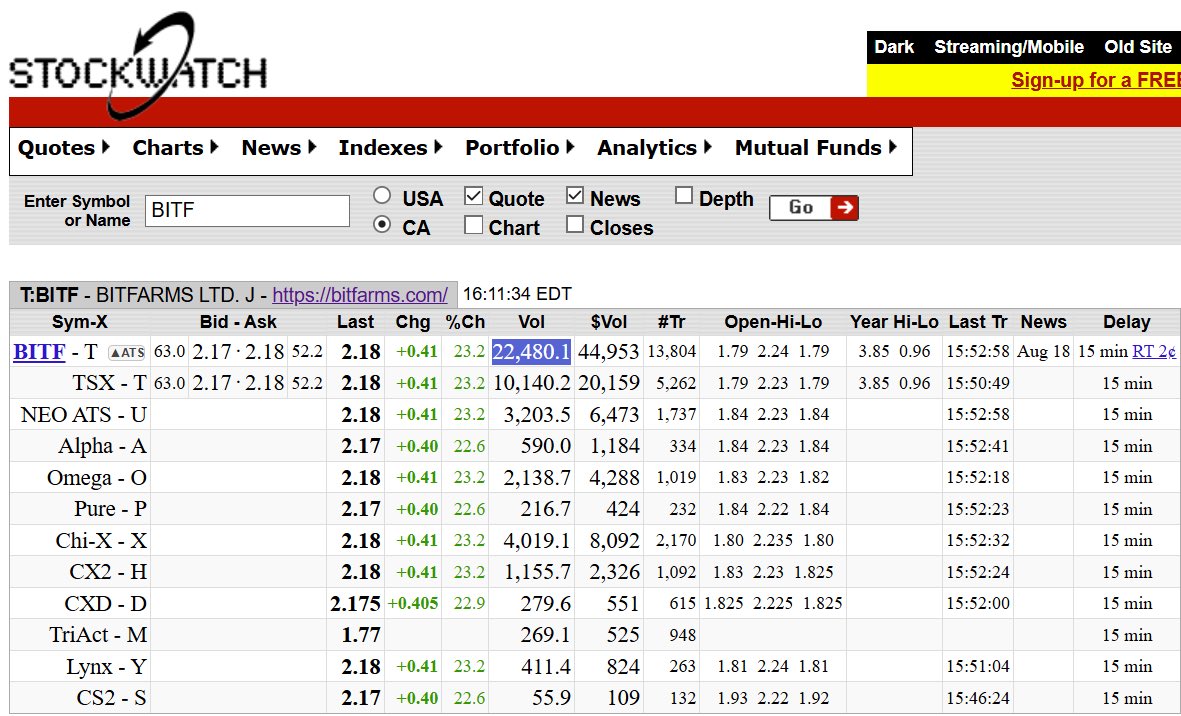Open Streaming/Mobile version
Screen dimensions: 1181x716
[1009, 47]
